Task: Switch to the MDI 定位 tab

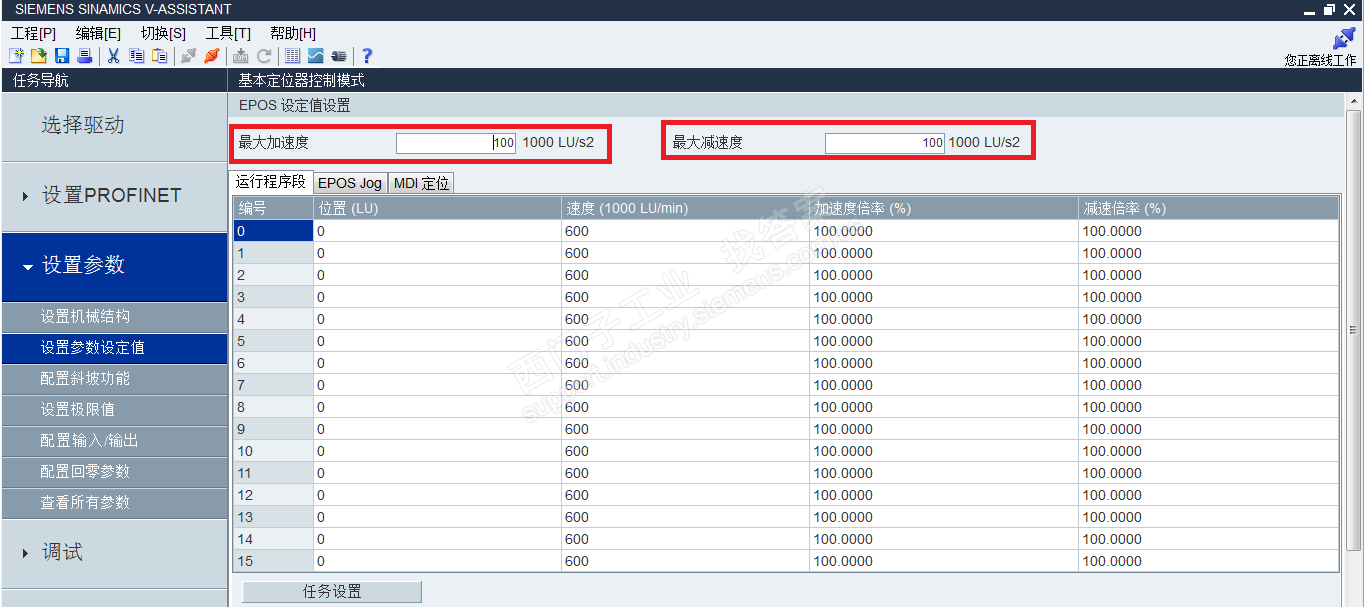Action: click(x=421, y=183)
